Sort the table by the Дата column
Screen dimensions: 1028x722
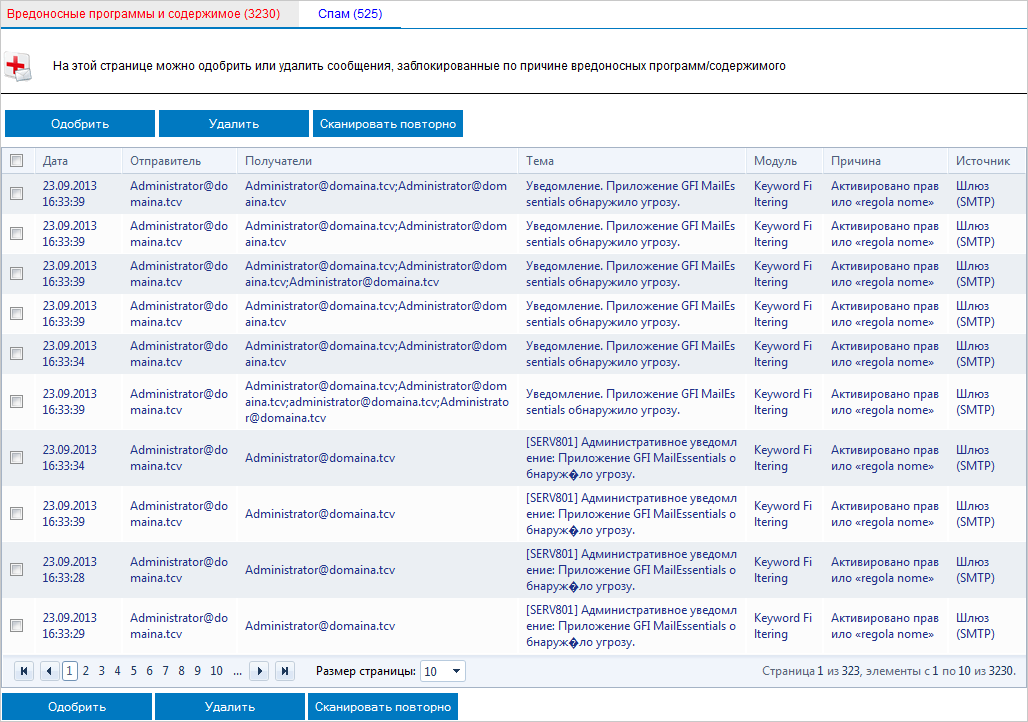56,161
